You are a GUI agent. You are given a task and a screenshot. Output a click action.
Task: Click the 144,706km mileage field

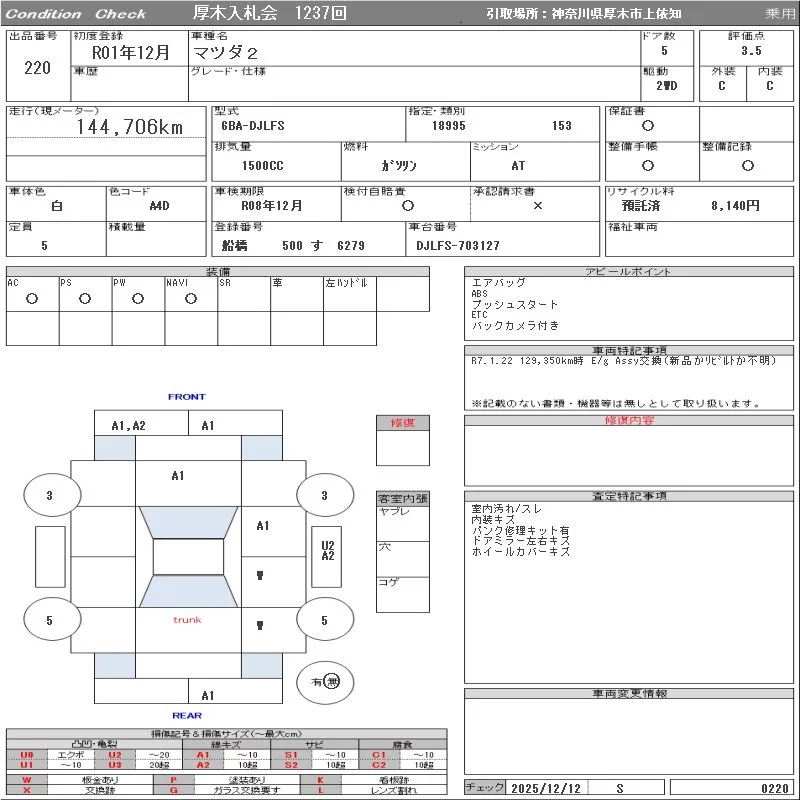(130, 127)
